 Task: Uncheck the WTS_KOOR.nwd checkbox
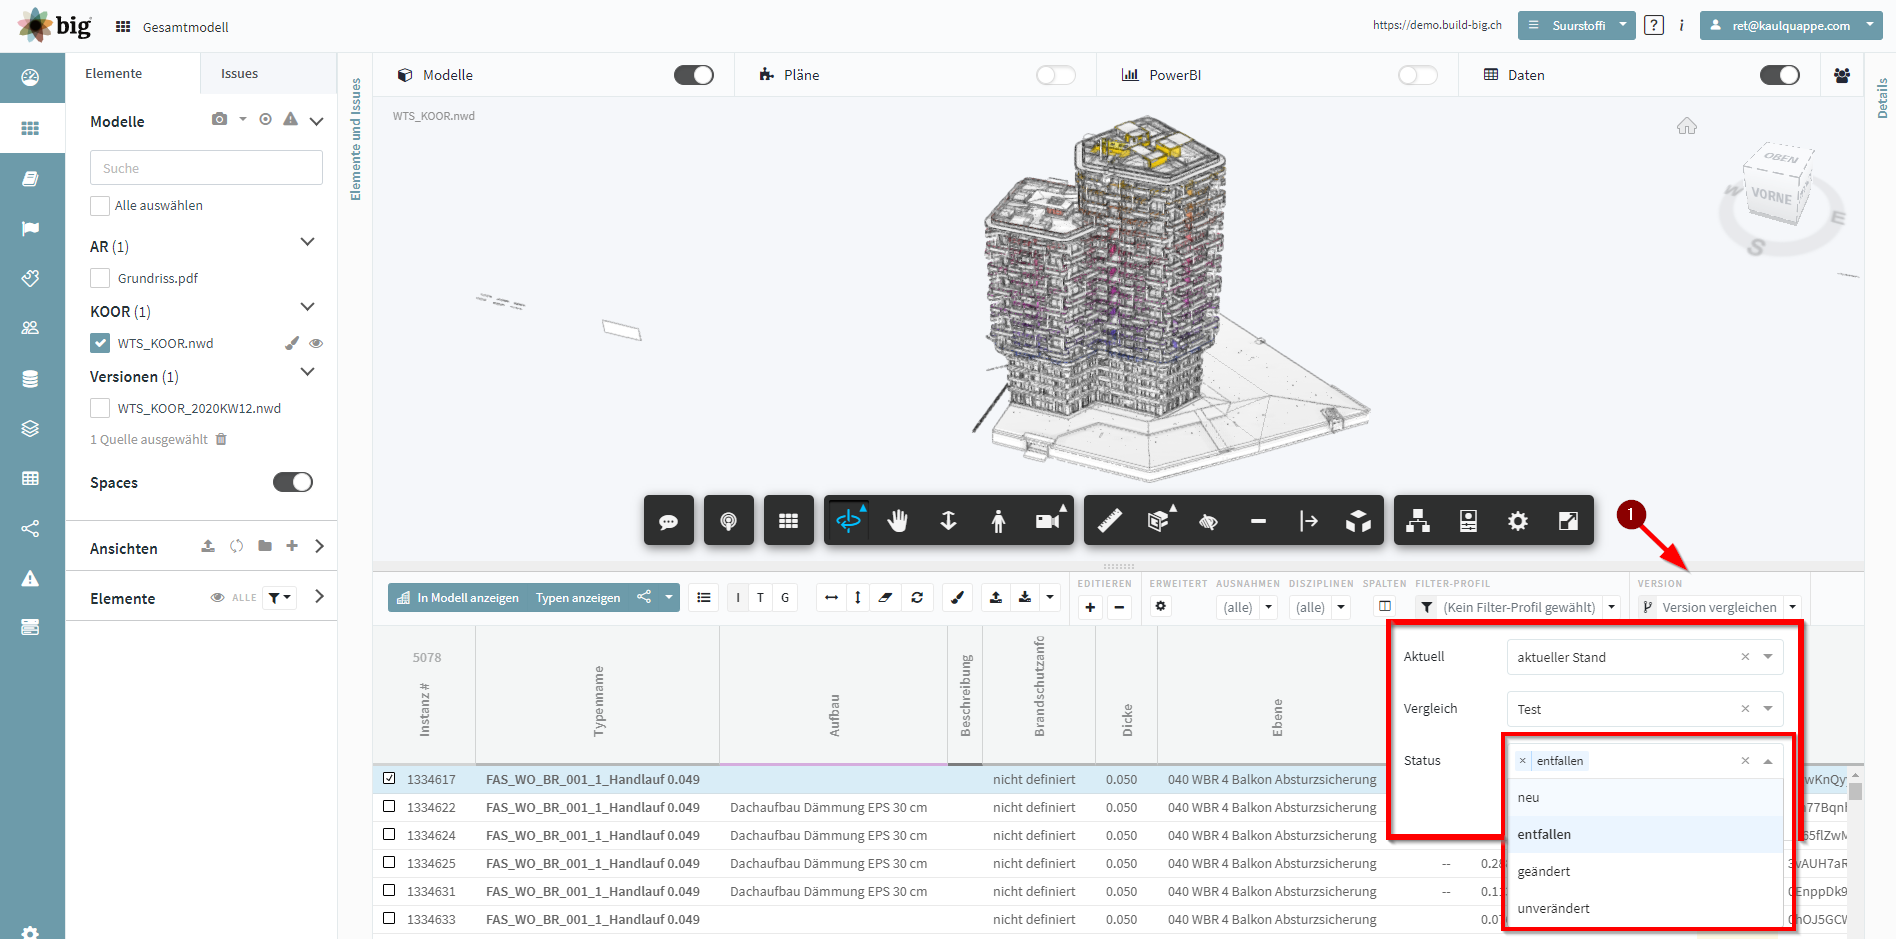(x=100, y=343)
